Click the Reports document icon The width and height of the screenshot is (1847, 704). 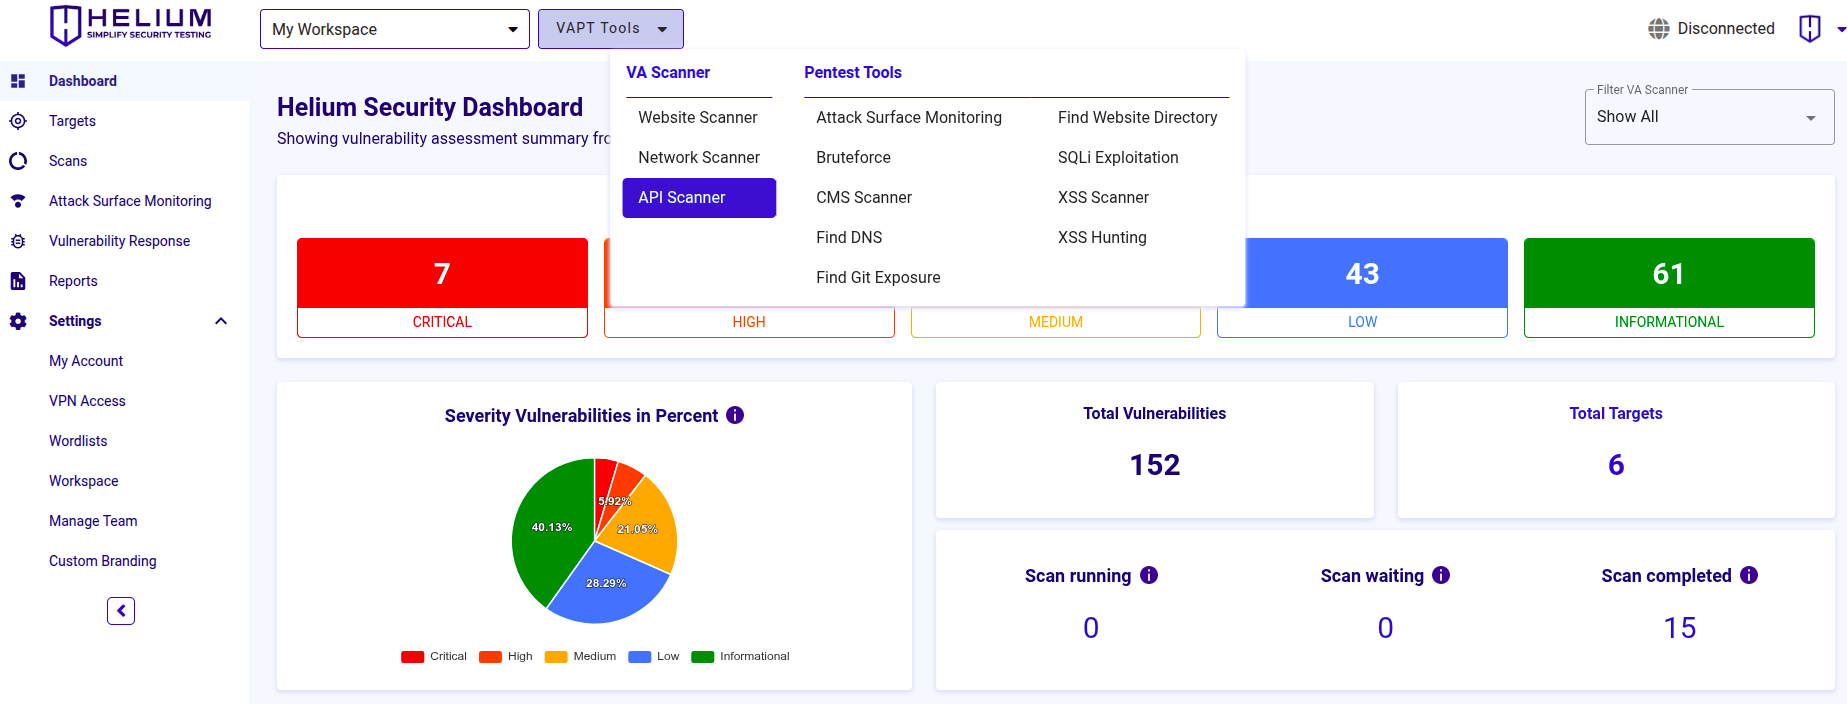click(18, 281)
